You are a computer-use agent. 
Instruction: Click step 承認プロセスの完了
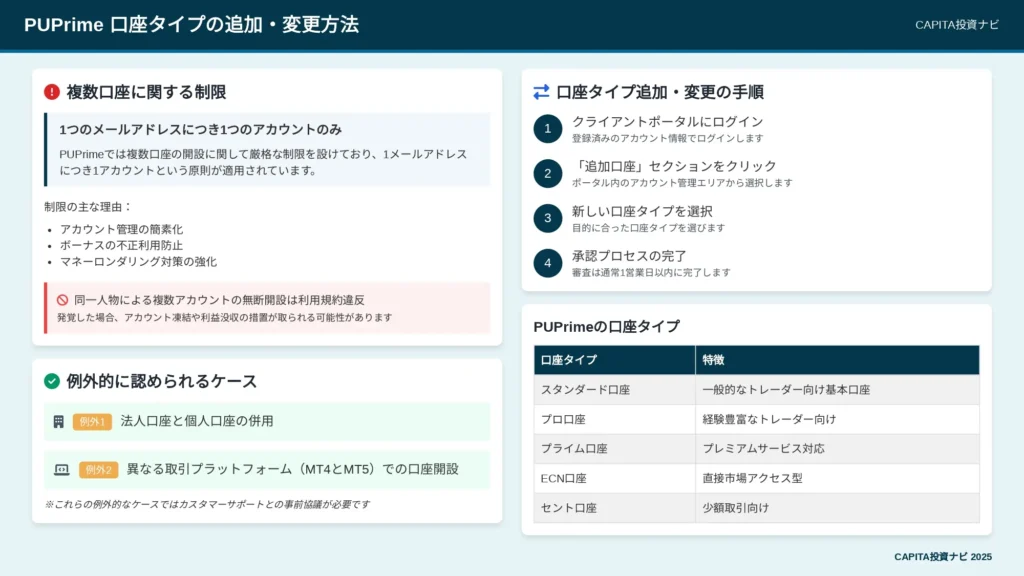click(x=629, y=256)
